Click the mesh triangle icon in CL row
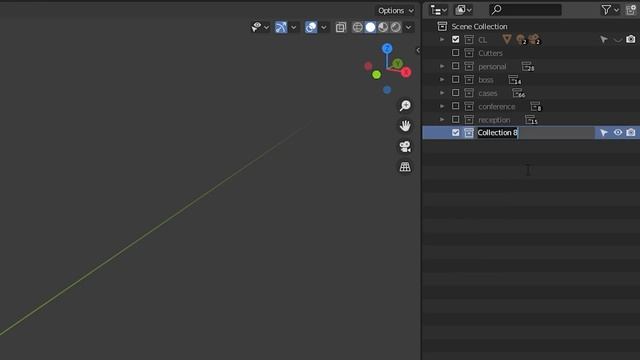Screen dimensions: 640x360 507,39
